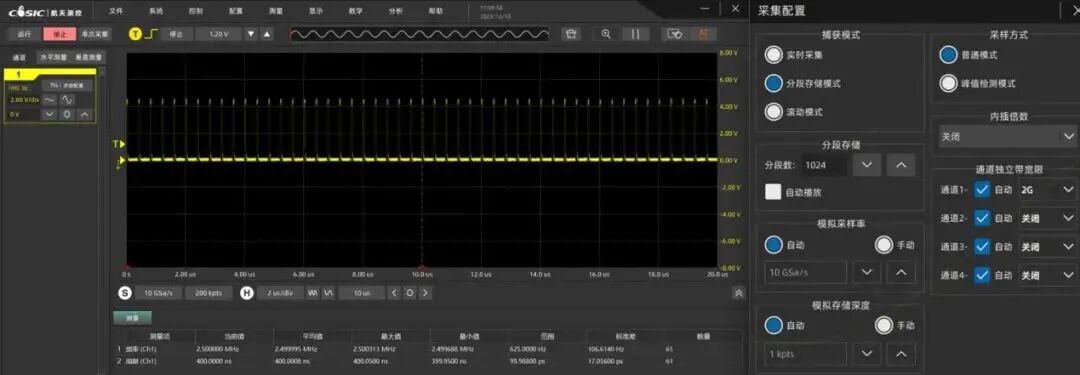
Task: Click the 2 us/div timebase field
Action: [x=280, y=293]
